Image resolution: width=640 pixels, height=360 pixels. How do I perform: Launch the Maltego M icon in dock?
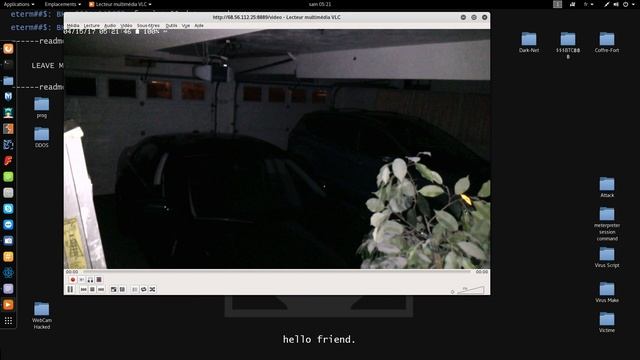[x=8, y=97]
